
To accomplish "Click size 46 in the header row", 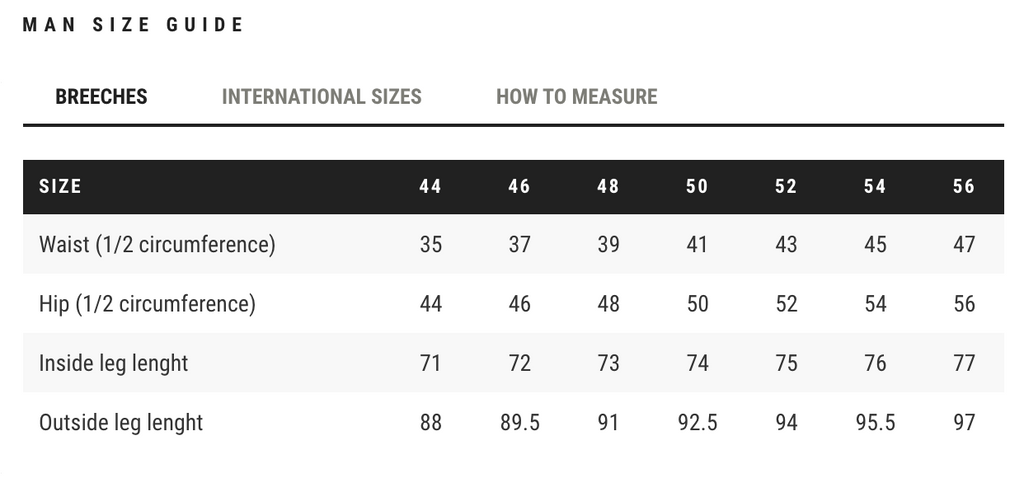I will 519,186.
